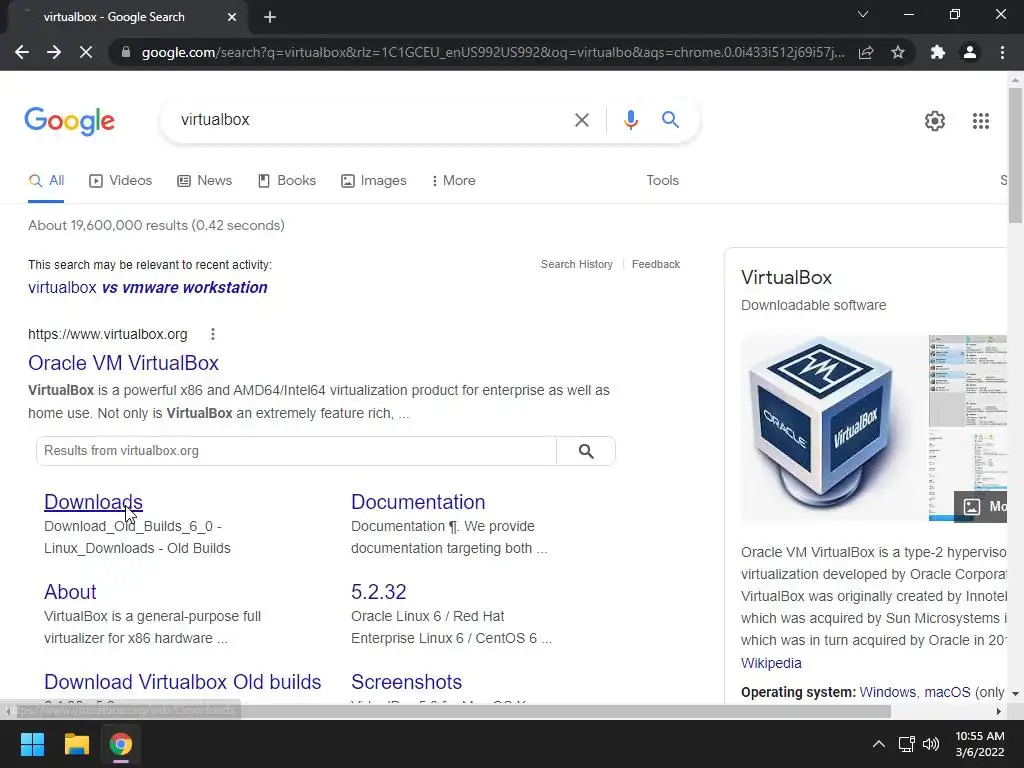
Task: Switch to the News tab
Action: point(204,181)
